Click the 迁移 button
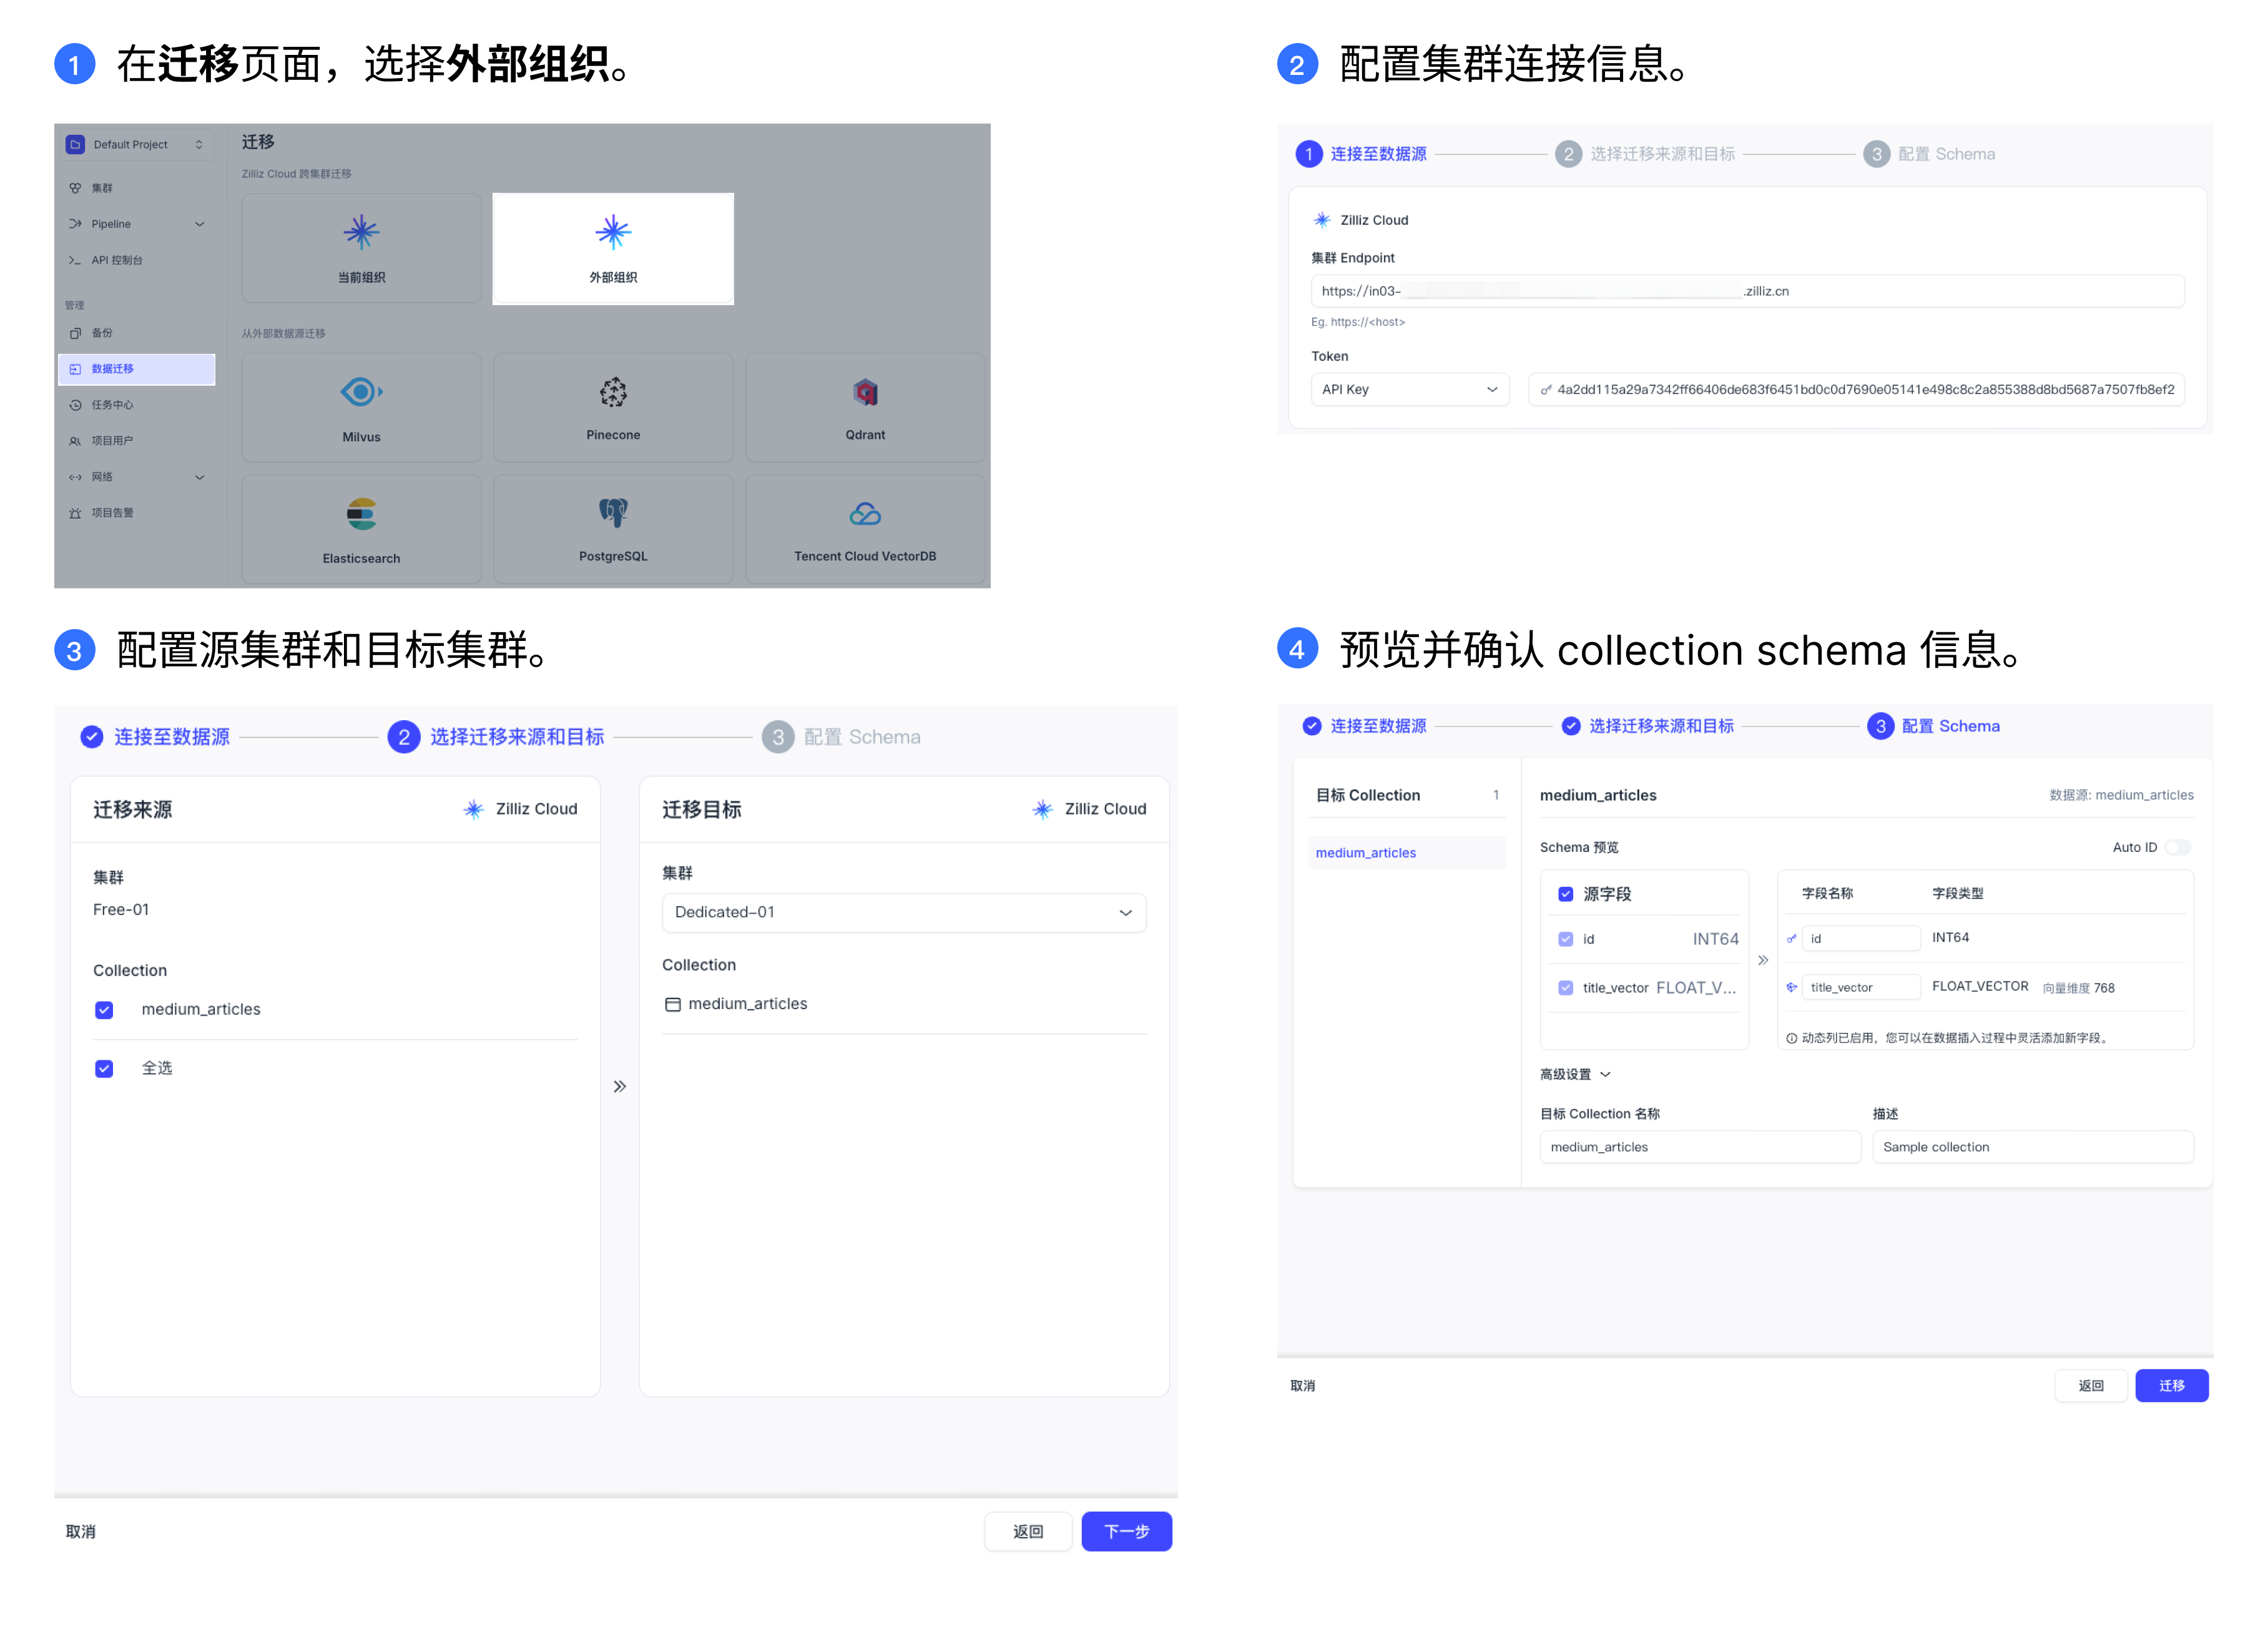Viewport: 2268px width, 1642px height. tap(2171, 1387)
